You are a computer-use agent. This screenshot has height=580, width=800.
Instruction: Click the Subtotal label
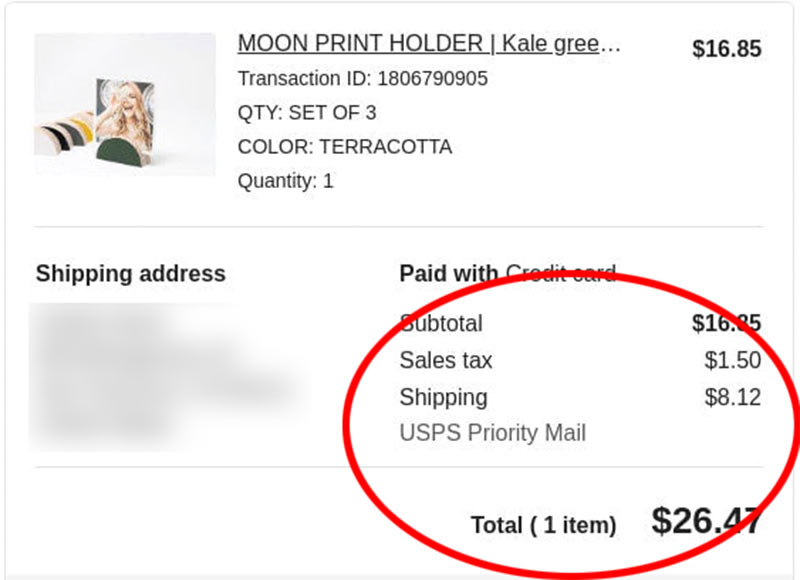(x=441, y=323)
